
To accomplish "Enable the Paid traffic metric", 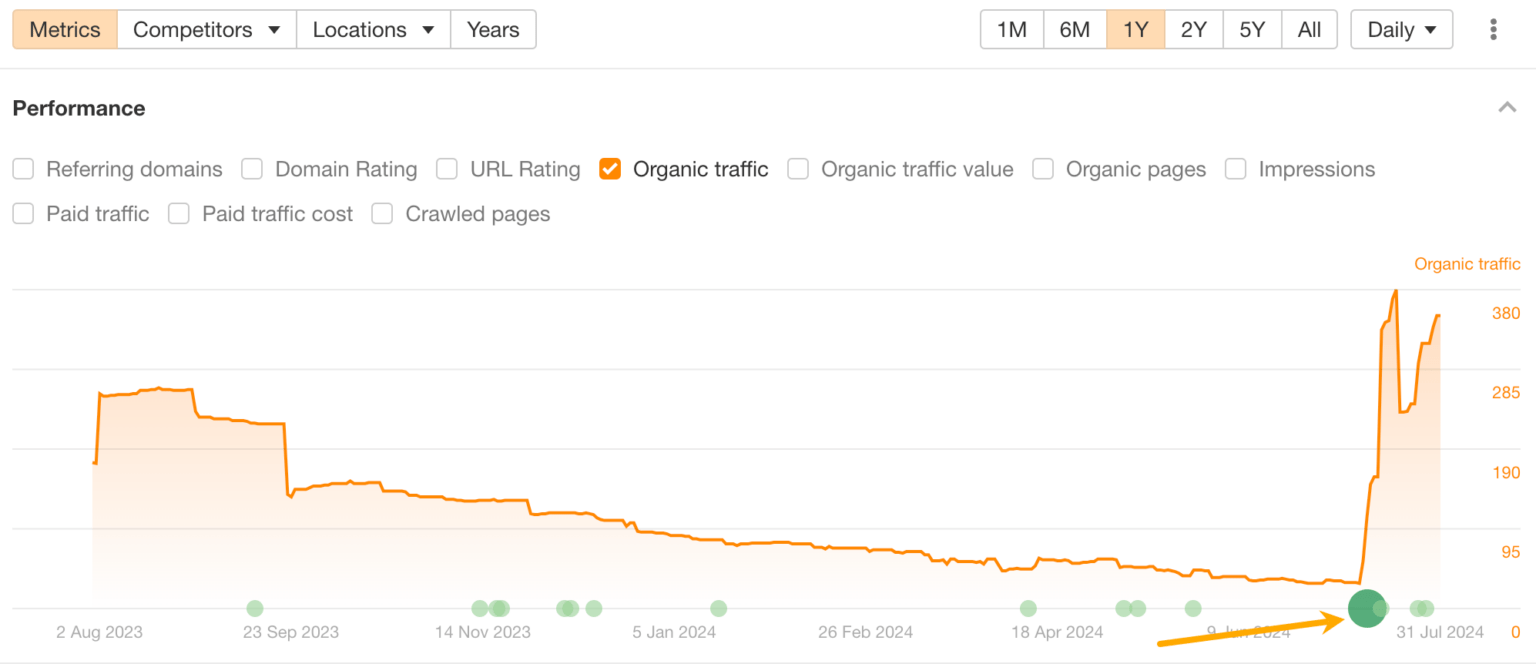I will coord(23,213).
